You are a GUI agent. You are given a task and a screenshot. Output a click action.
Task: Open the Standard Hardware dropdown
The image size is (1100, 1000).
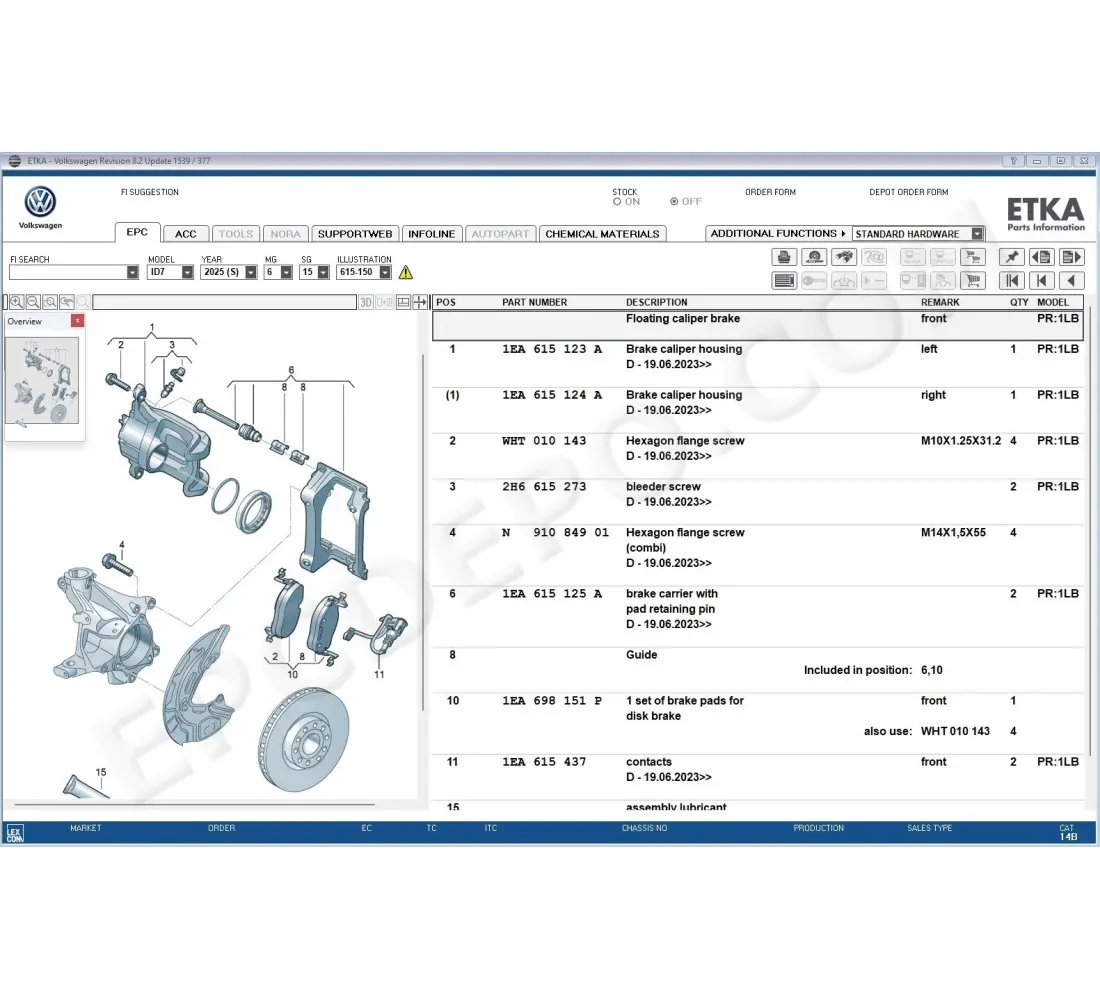click(x=977, y=234)
